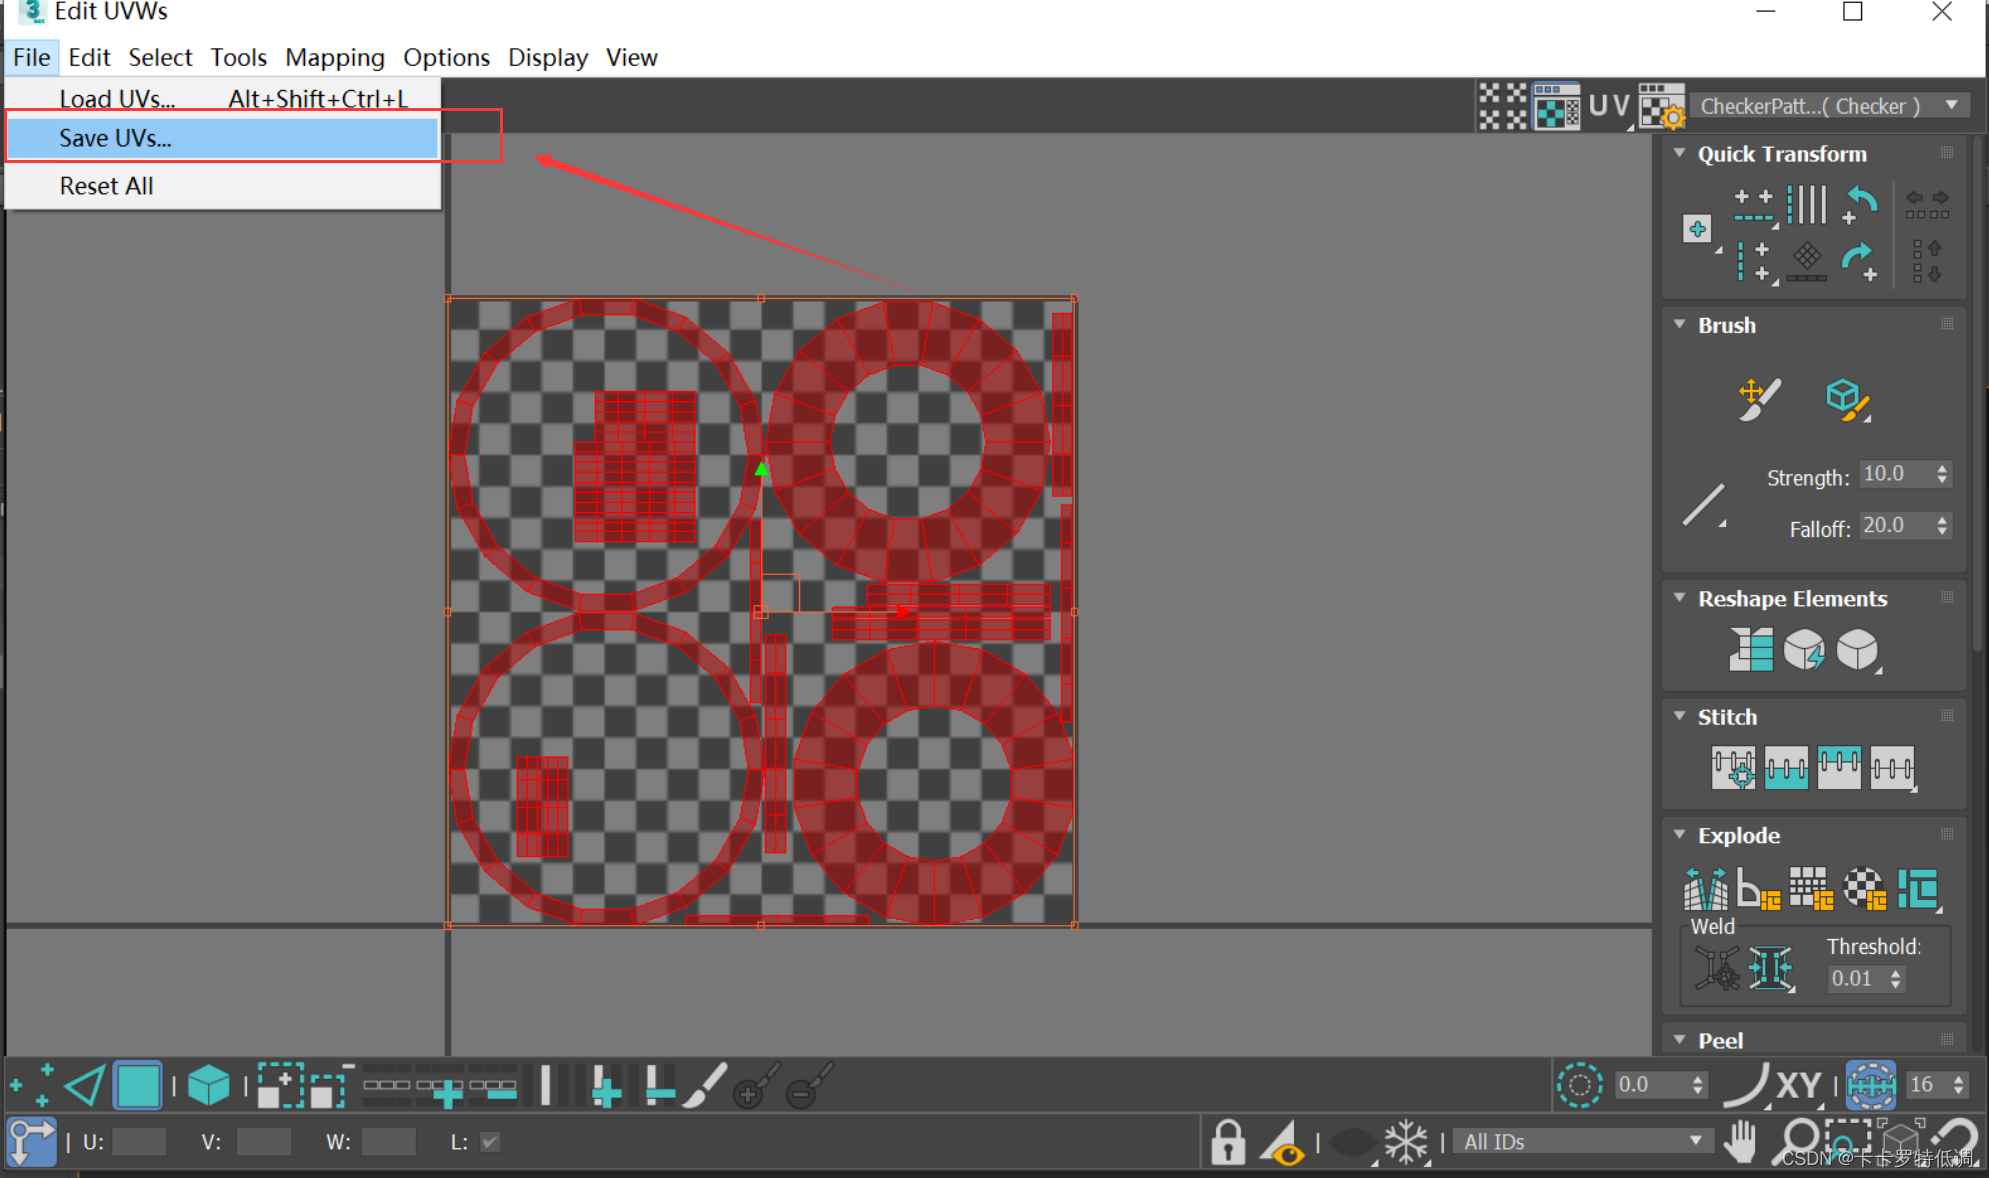The width and height of the screenshot is (1989, 1178).
Task: Toggle the lock selection padlock
Action: pos(1228,1142)
